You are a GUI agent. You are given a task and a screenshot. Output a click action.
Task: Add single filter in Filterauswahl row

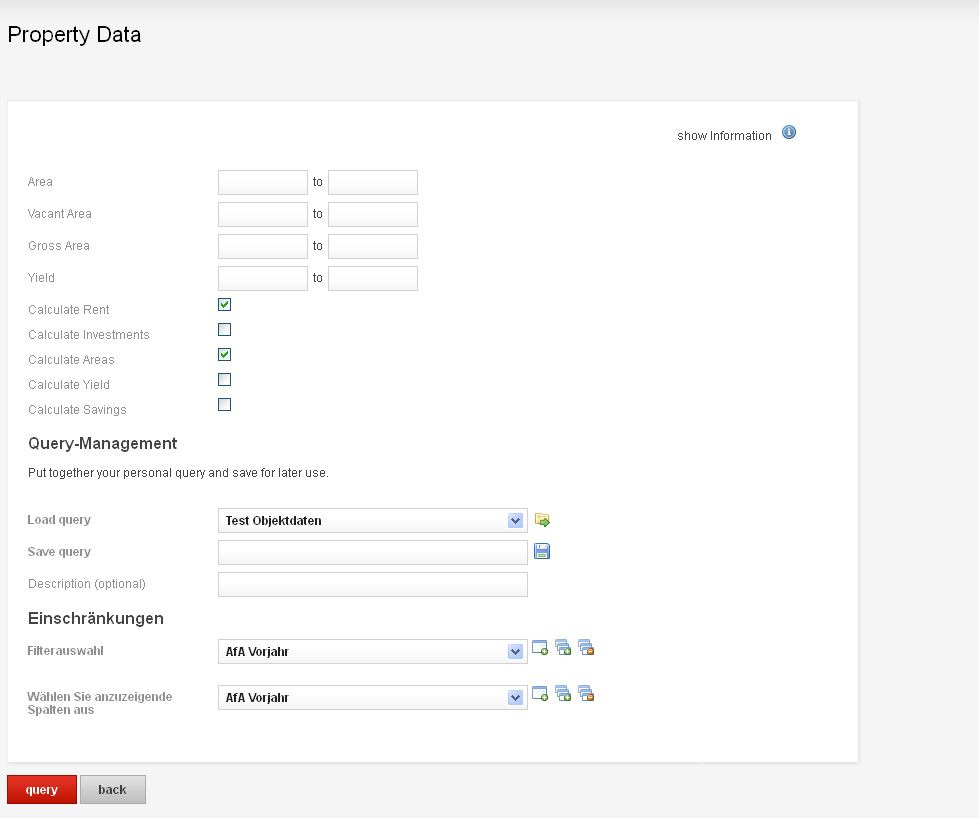tap(540, 648)
